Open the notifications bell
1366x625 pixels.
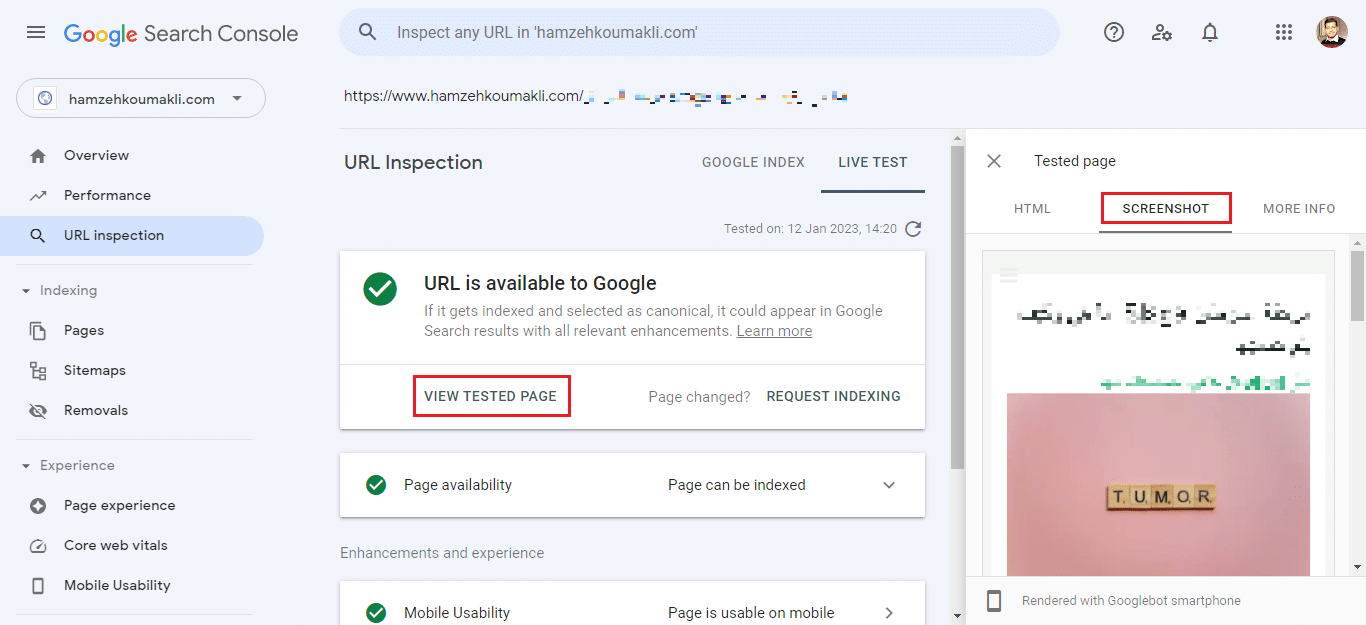tap(1209, 32)
